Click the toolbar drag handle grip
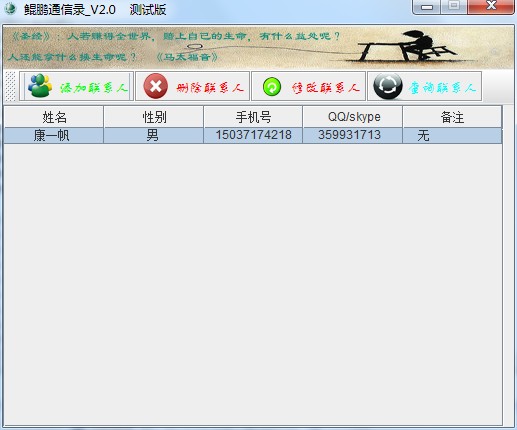 tap(11, 86)
